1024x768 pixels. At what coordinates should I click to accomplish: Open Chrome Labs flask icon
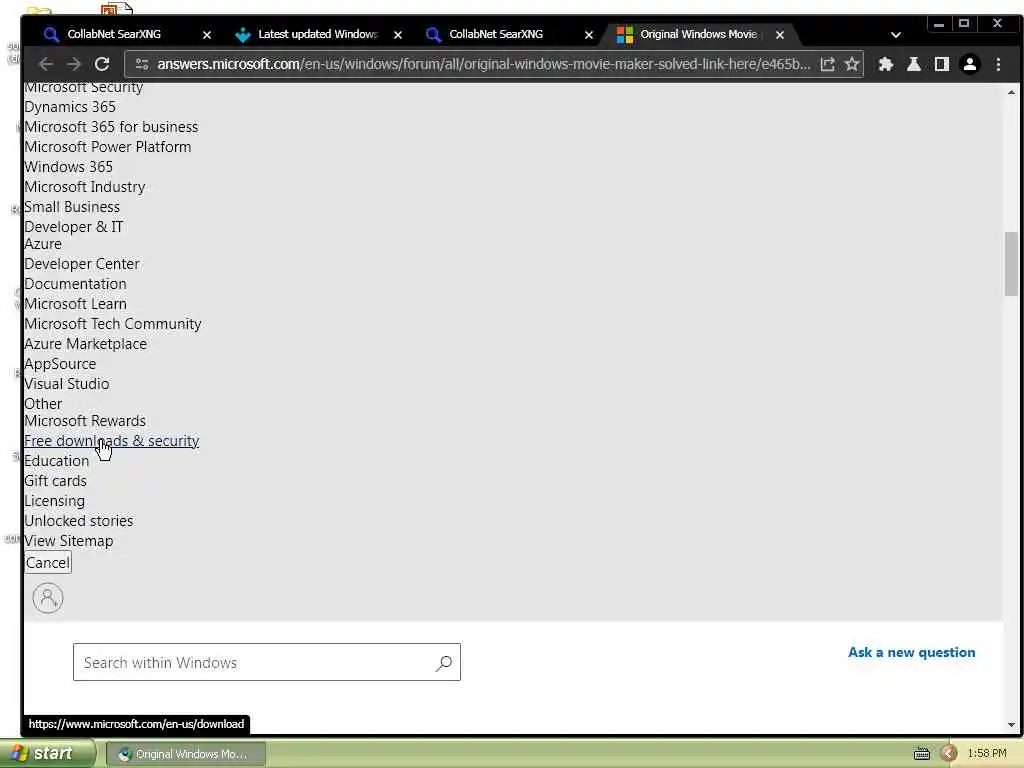pyautogui.click(x=914, y=64)
